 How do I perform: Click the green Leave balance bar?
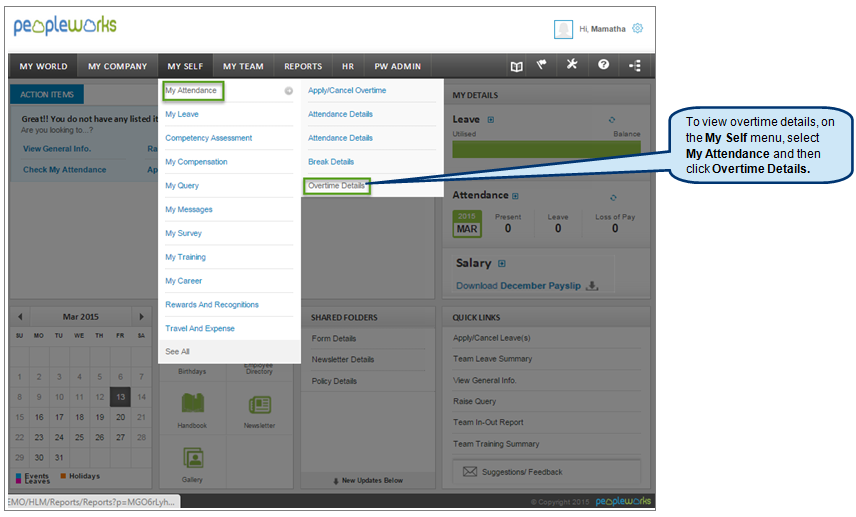pos(546,150)
